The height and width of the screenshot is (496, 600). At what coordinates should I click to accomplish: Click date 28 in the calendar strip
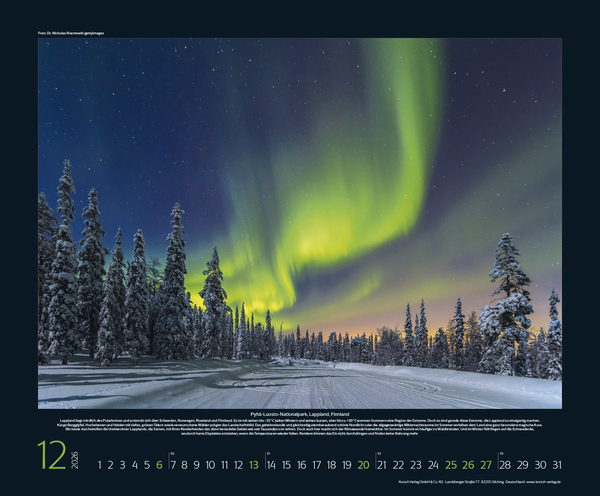pos(505,465)
